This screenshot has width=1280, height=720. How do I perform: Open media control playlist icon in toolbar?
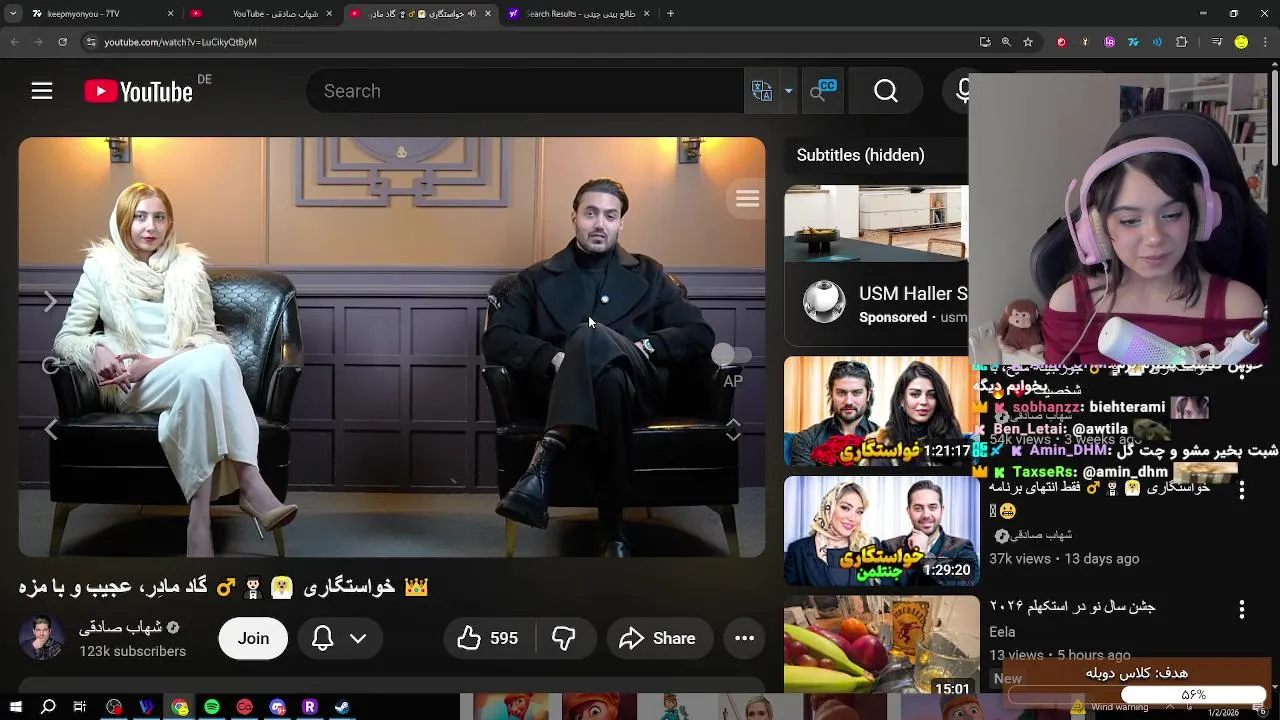click(x=1216, y=42)
